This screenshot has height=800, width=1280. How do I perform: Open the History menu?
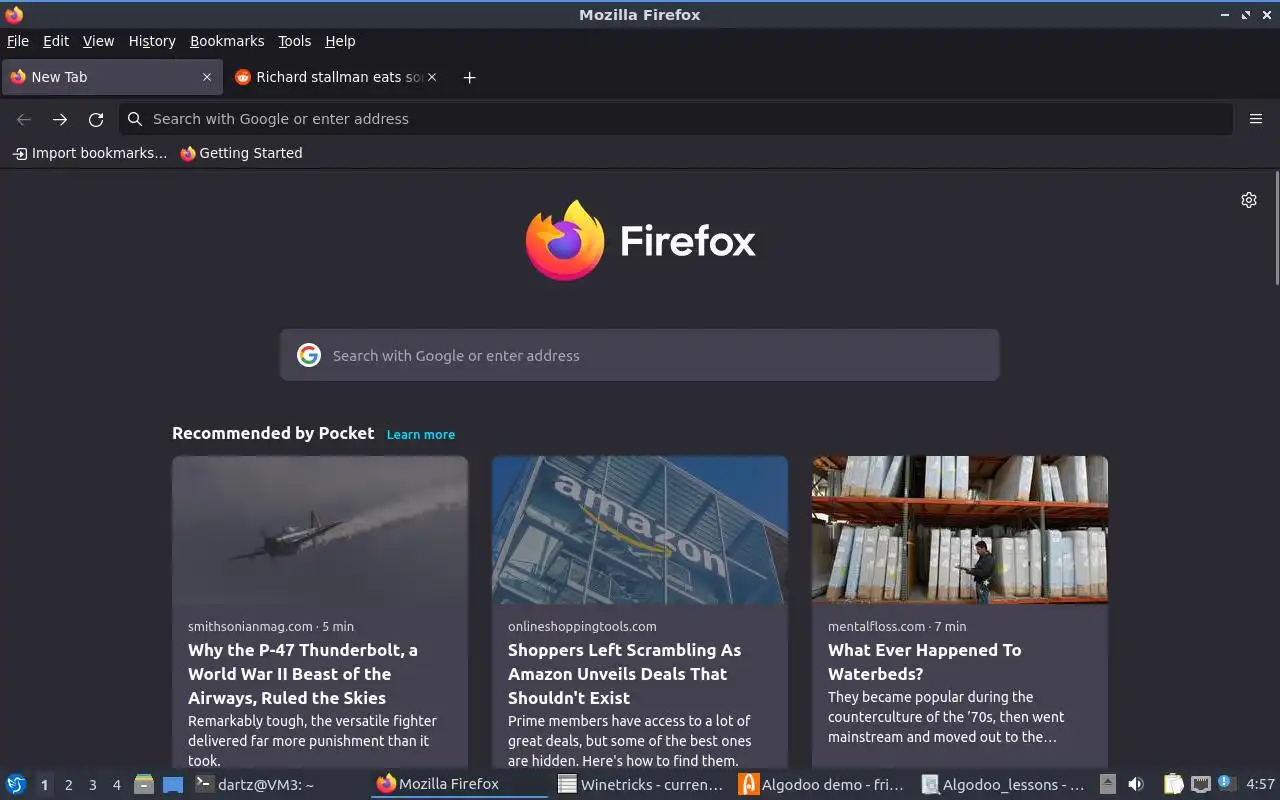coord(152,41)
